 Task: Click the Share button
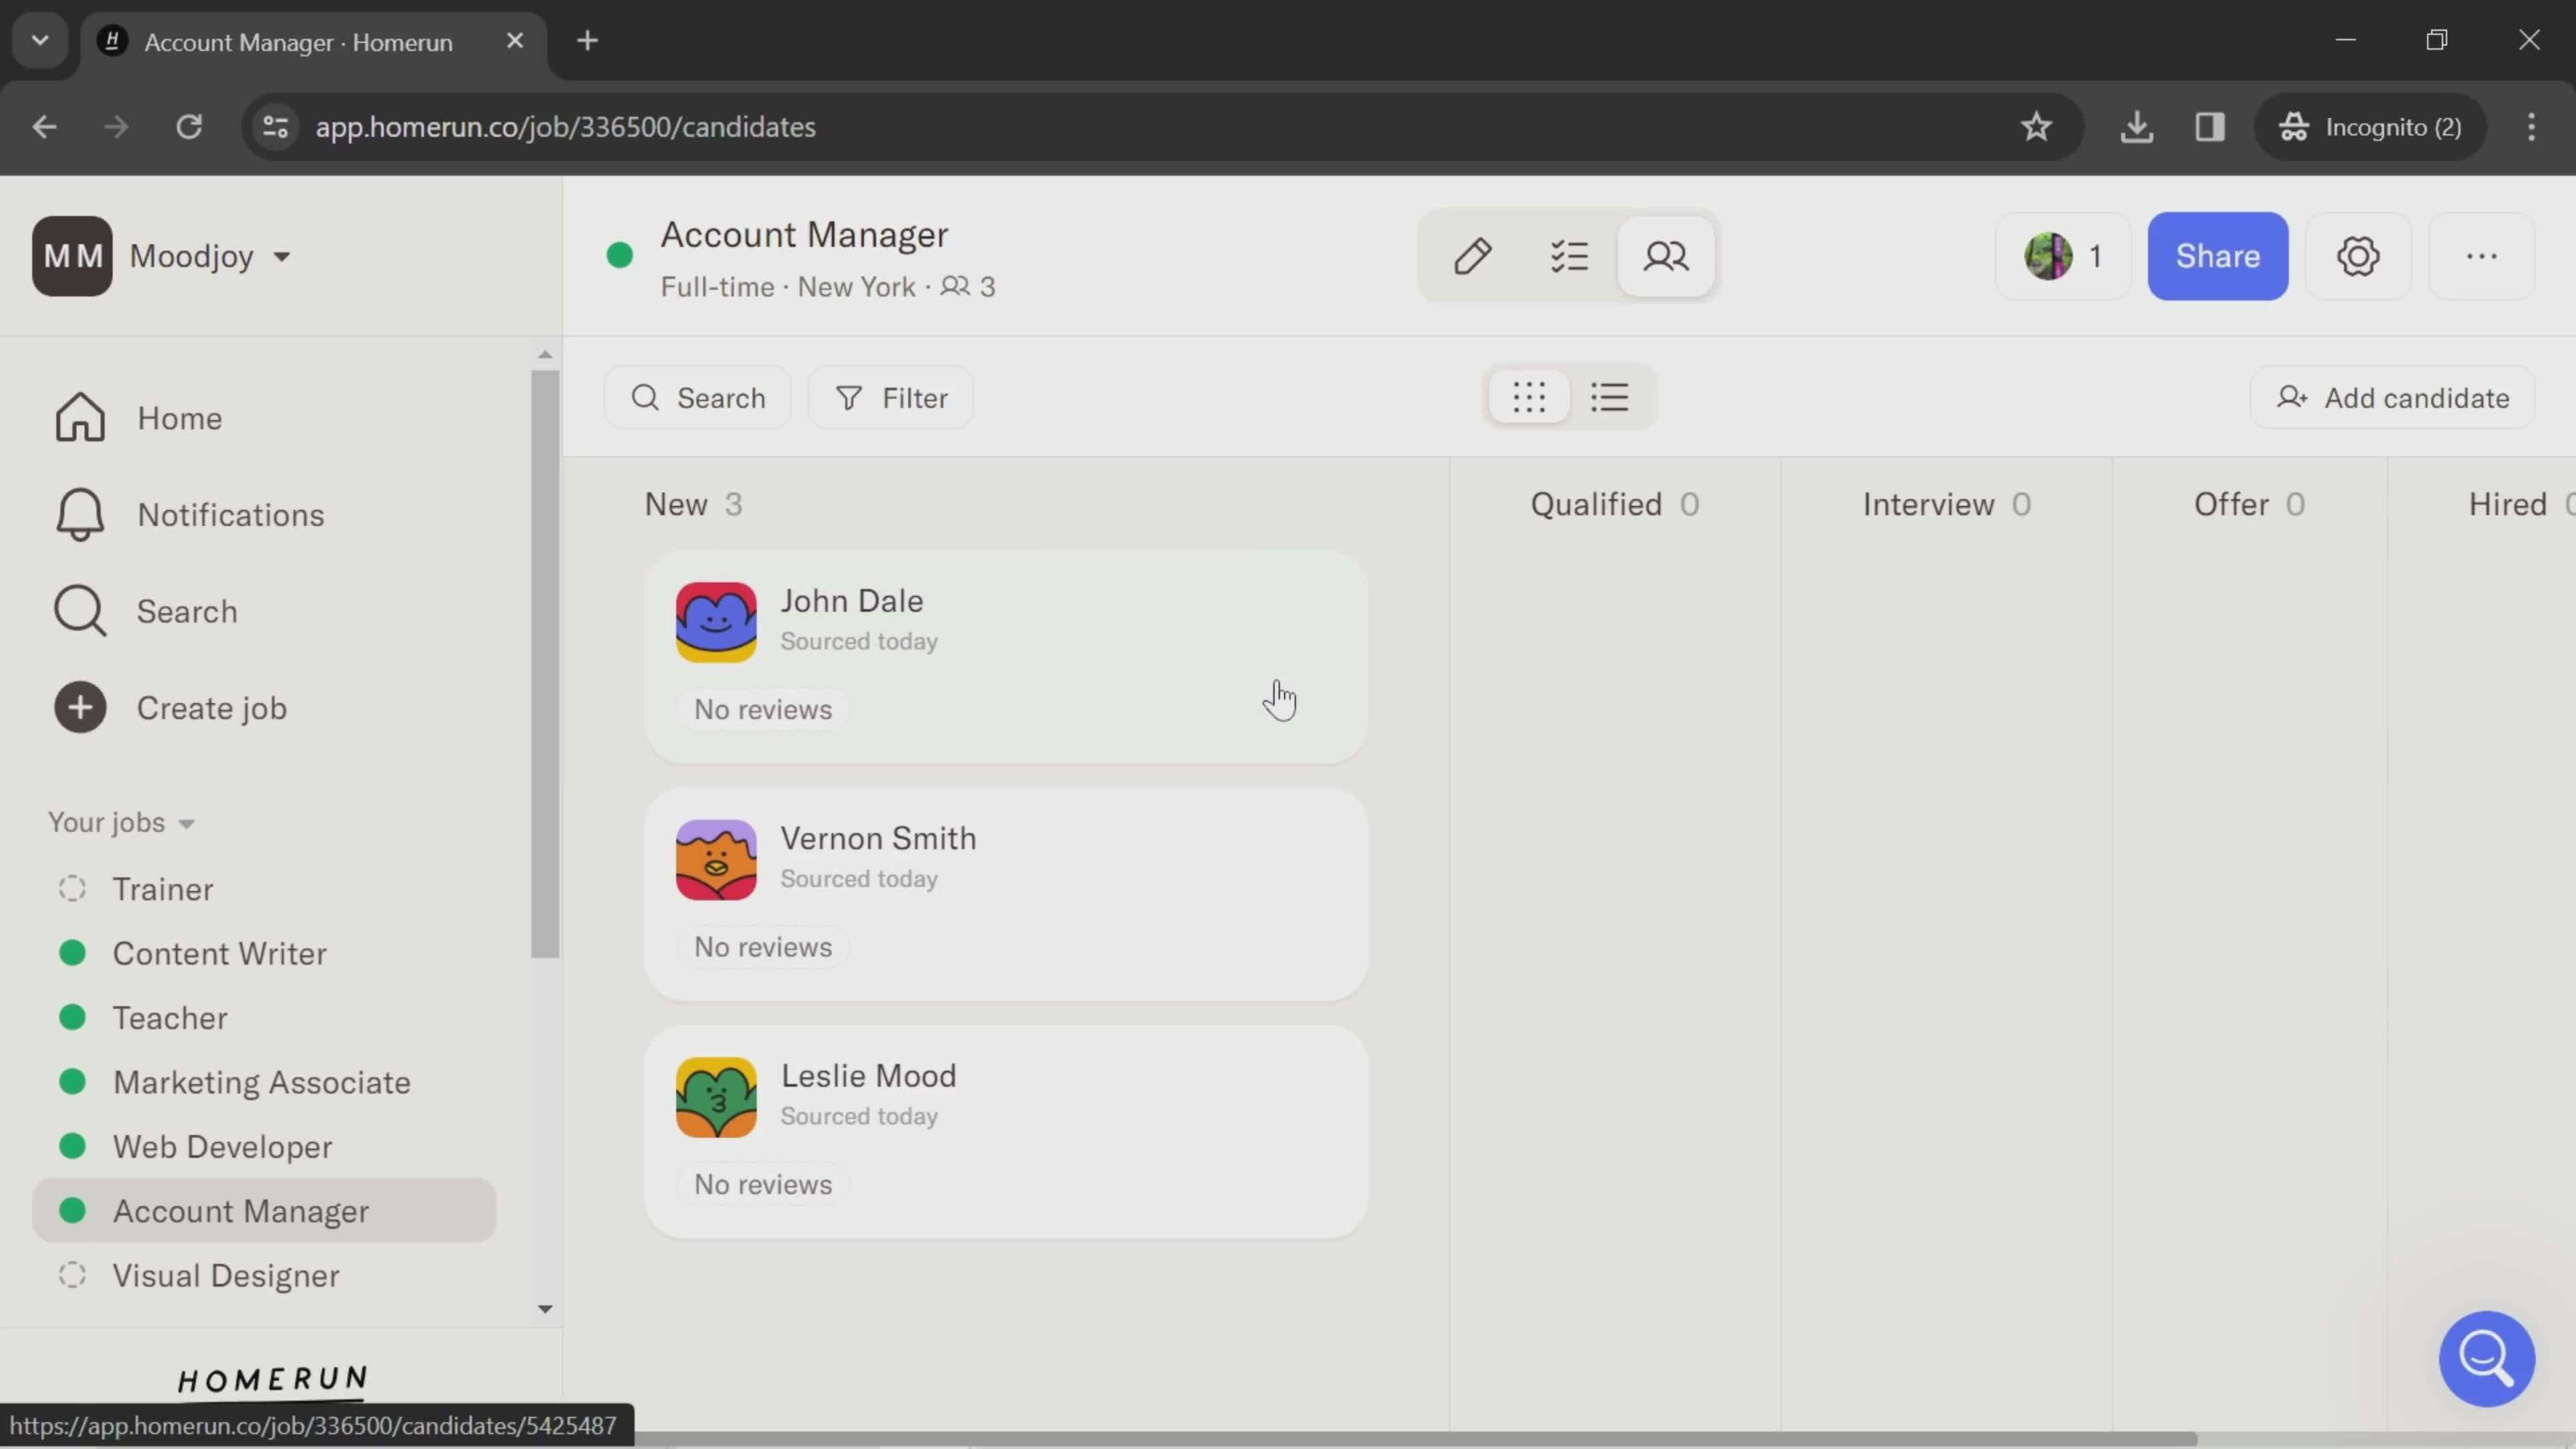[x=2217, y=256]
